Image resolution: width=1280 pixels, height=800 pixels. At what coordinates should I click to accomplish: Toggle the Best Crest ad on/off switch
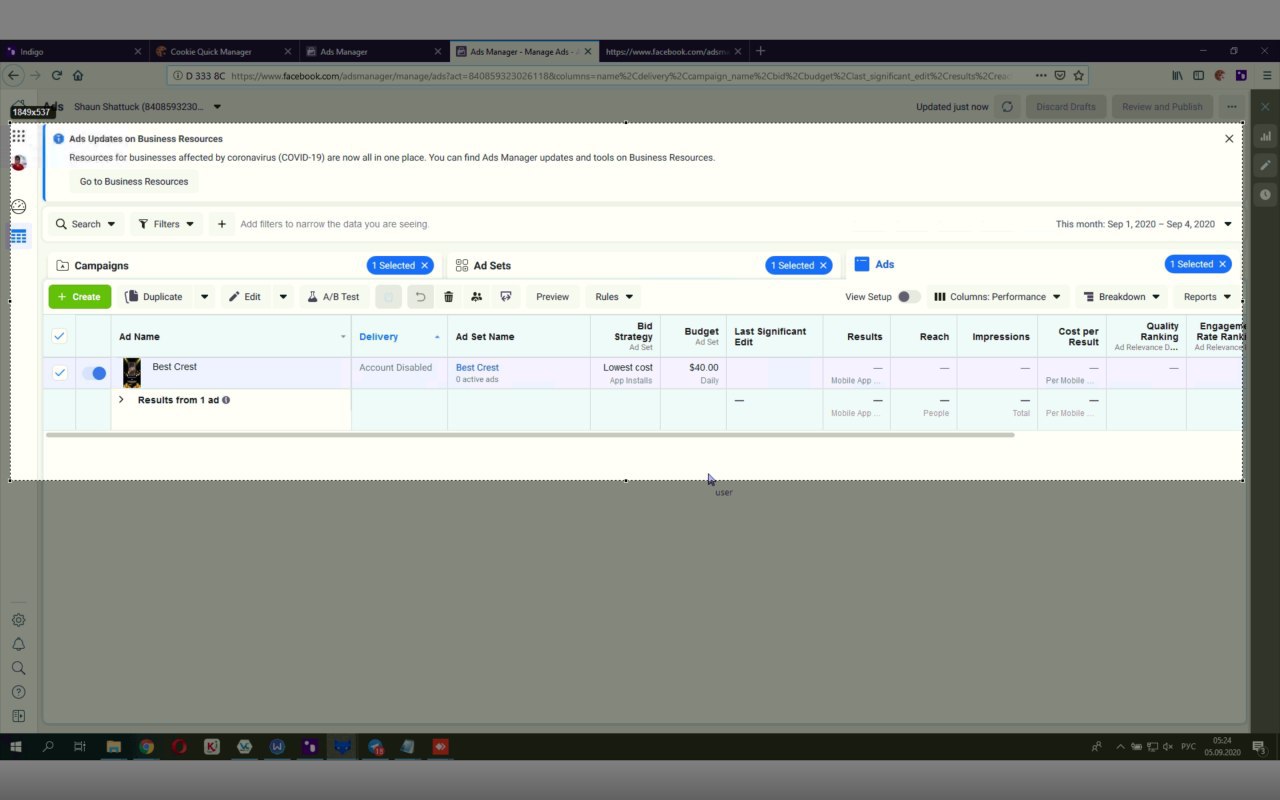click(95, 373)
